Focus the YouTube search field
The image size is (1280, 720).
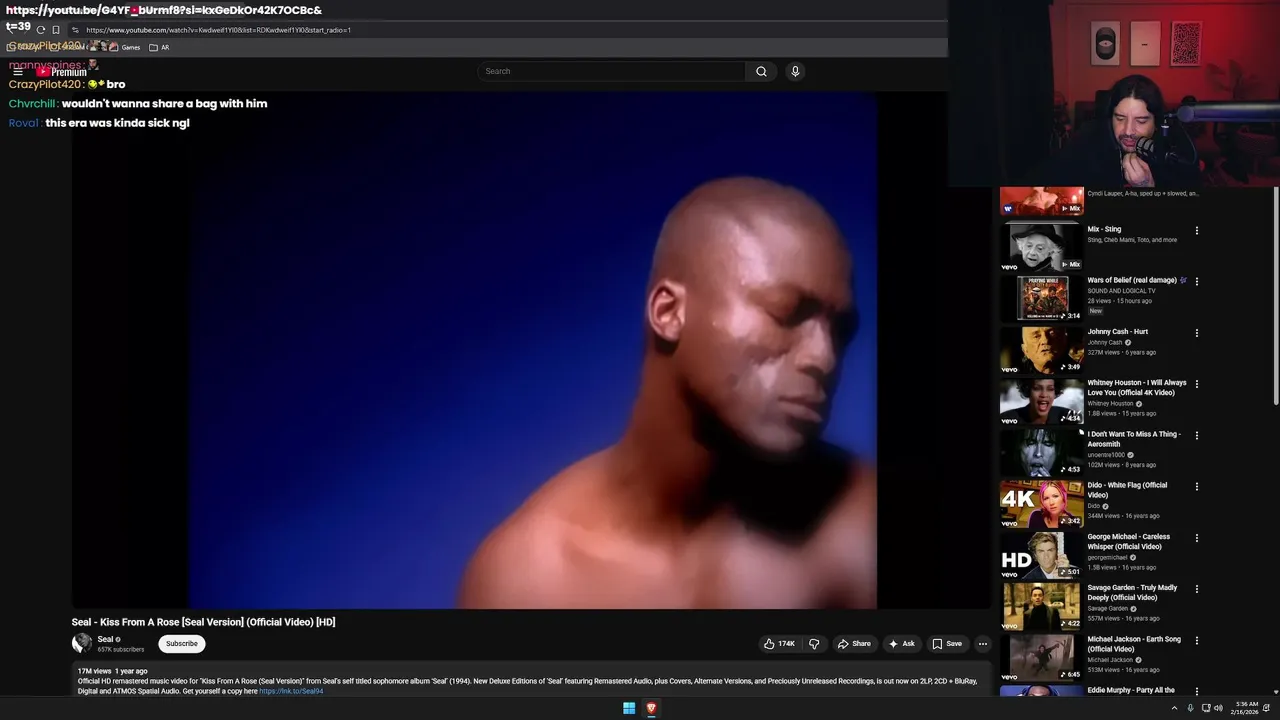[611, 71]
